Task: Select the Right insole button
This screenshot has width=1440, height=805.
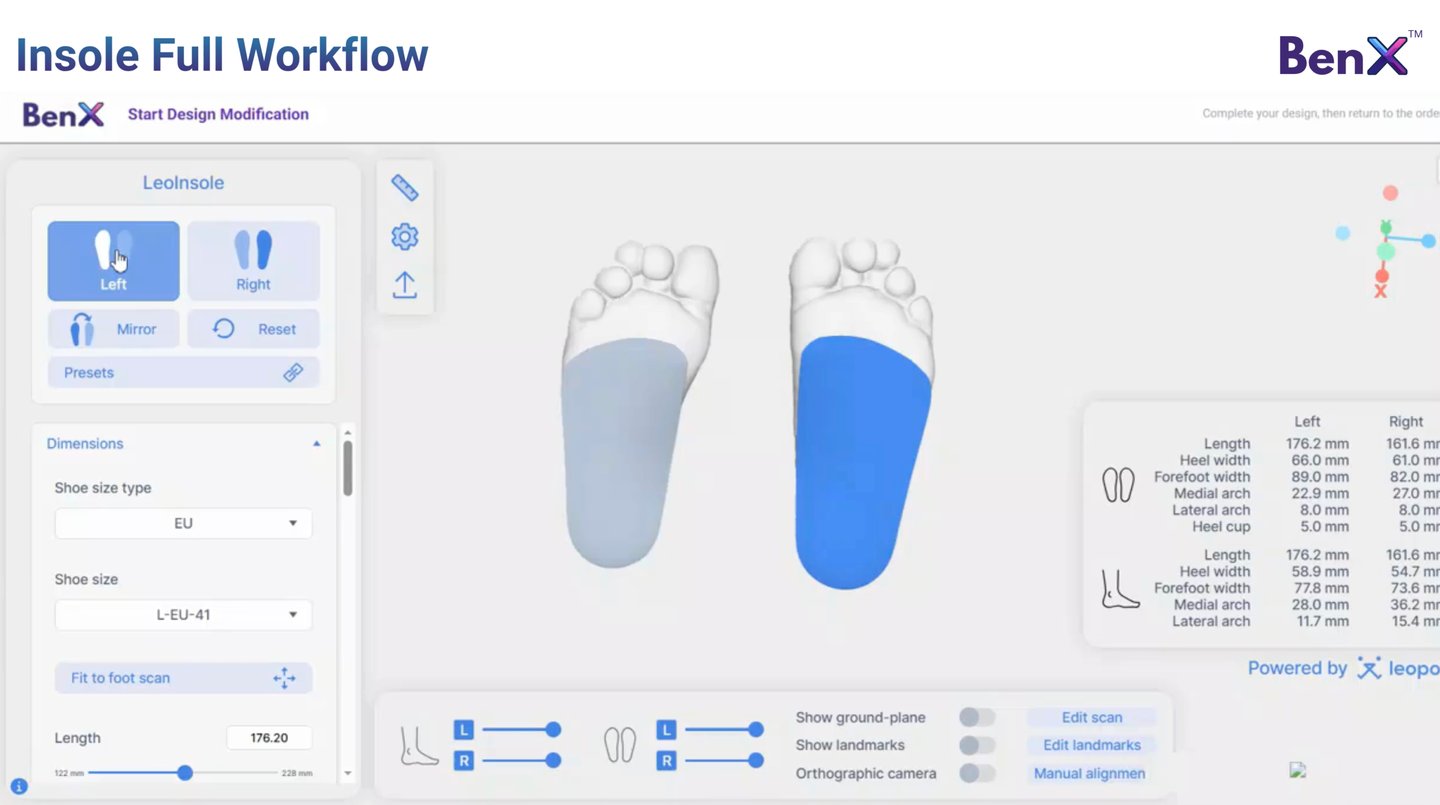Action: (x=253, y=261)
